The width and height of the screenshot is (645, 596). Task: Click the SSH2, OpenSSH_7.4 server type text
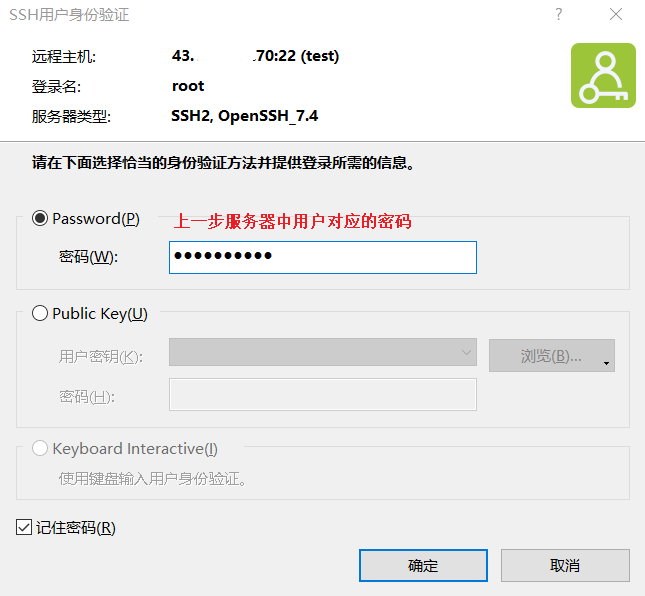(245, 116)
